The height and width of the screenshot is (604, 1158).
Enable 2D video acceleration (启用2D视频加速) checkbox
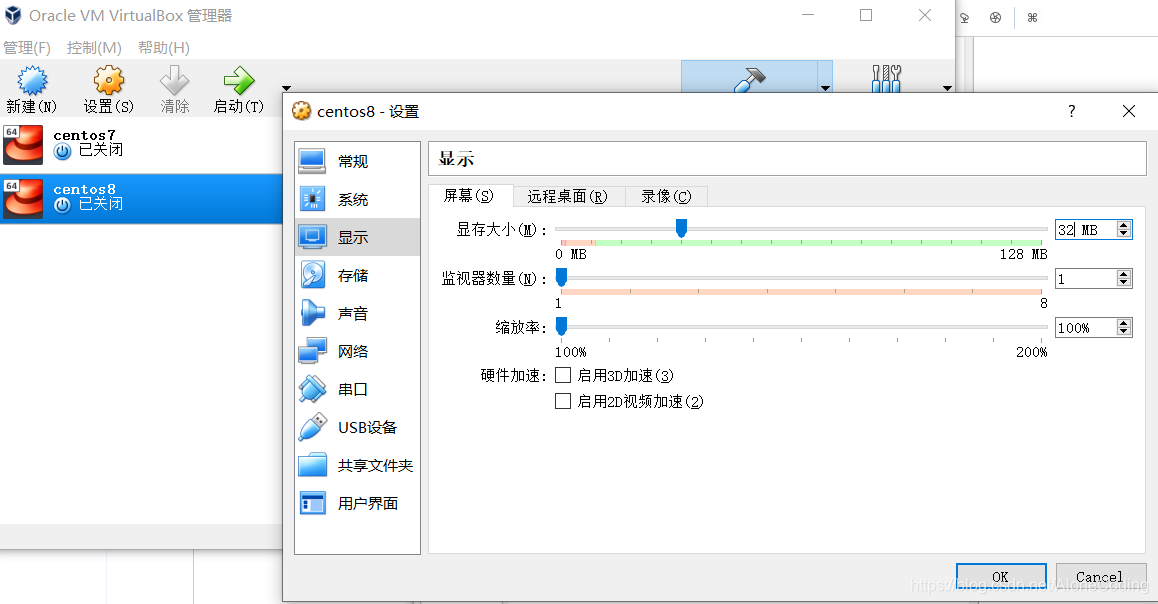coord(563,401)
